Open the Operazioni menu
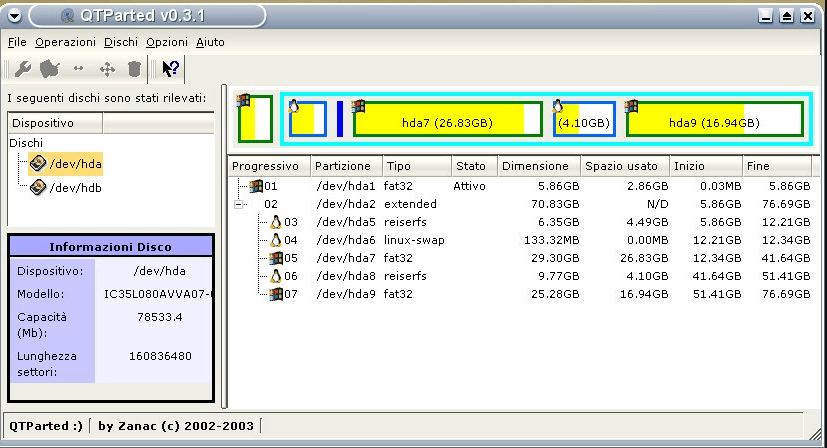The height and width of the screenshot is (448, 827). pos(65,42)
